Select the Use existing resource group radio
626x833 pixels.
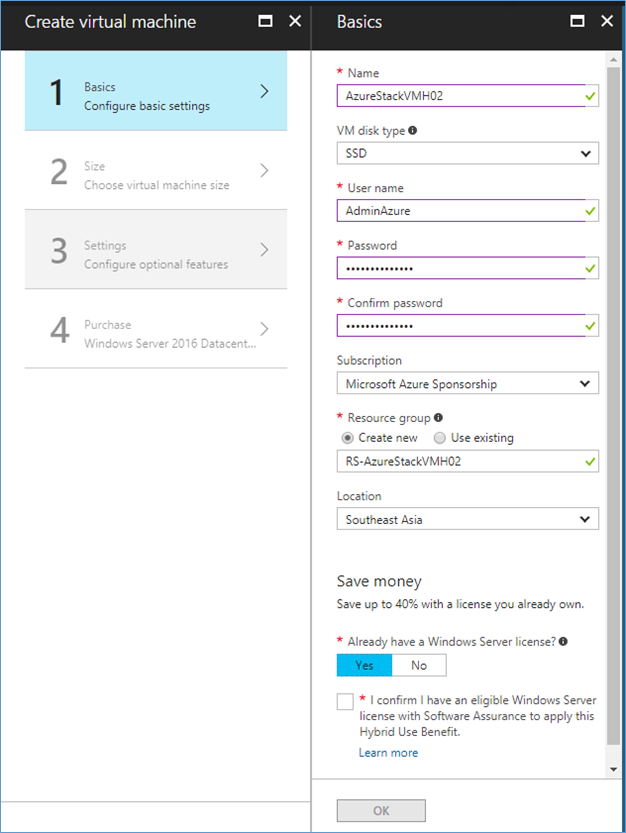pyautogui.click(x=439, y=438)
